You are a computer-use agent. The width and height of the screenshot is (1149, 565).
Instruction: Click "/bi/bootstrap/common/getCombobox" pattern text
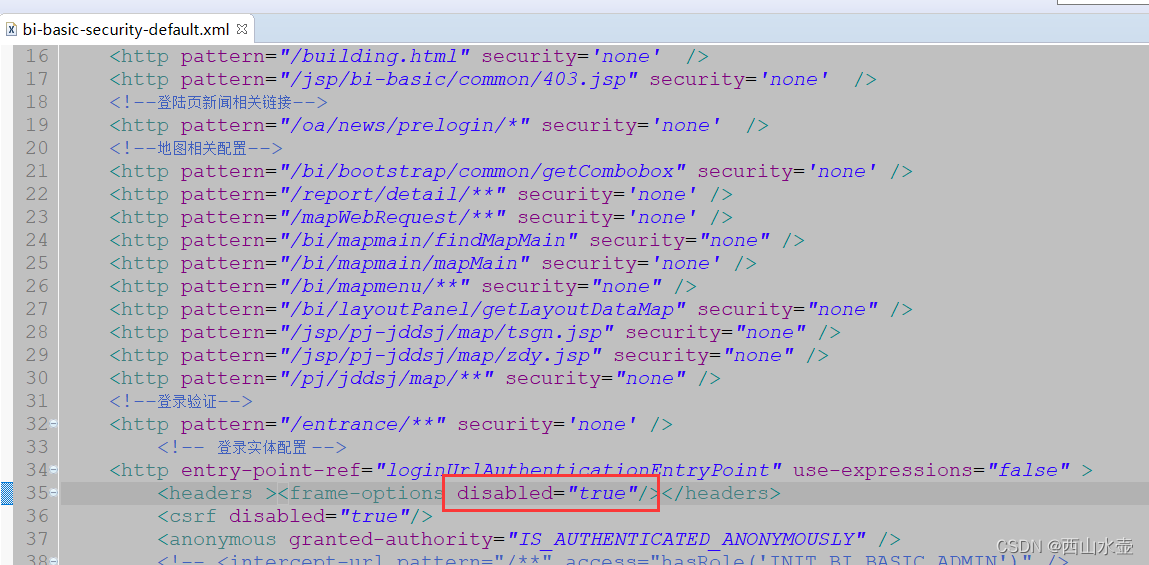[x=482, y=171]
